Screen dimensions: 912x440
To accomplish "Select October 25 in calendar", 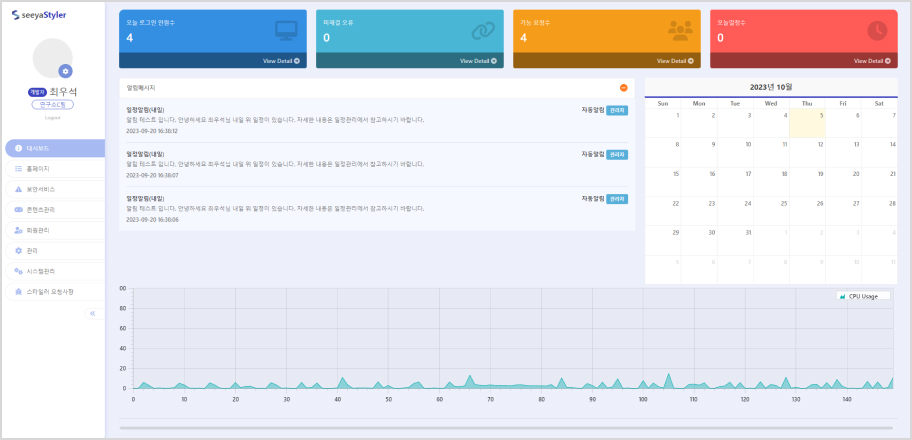I will click(771, 211).
